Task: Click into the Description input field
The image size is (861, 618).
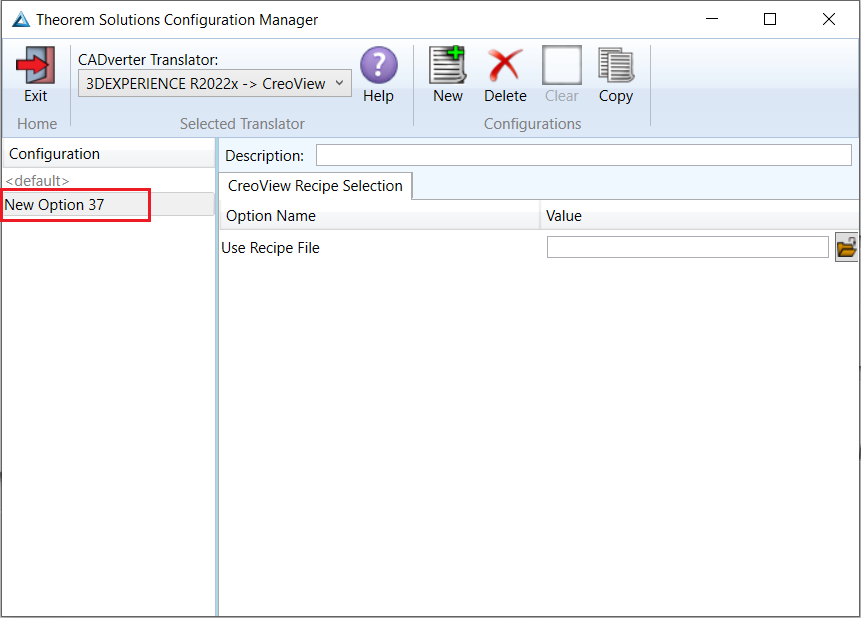Action: (584, 155)
